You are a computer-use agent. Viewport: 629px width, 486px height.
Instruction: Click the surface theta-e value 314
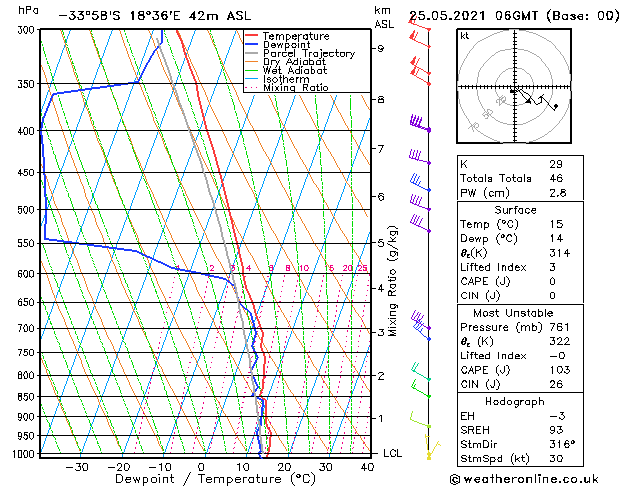(560, 253)
